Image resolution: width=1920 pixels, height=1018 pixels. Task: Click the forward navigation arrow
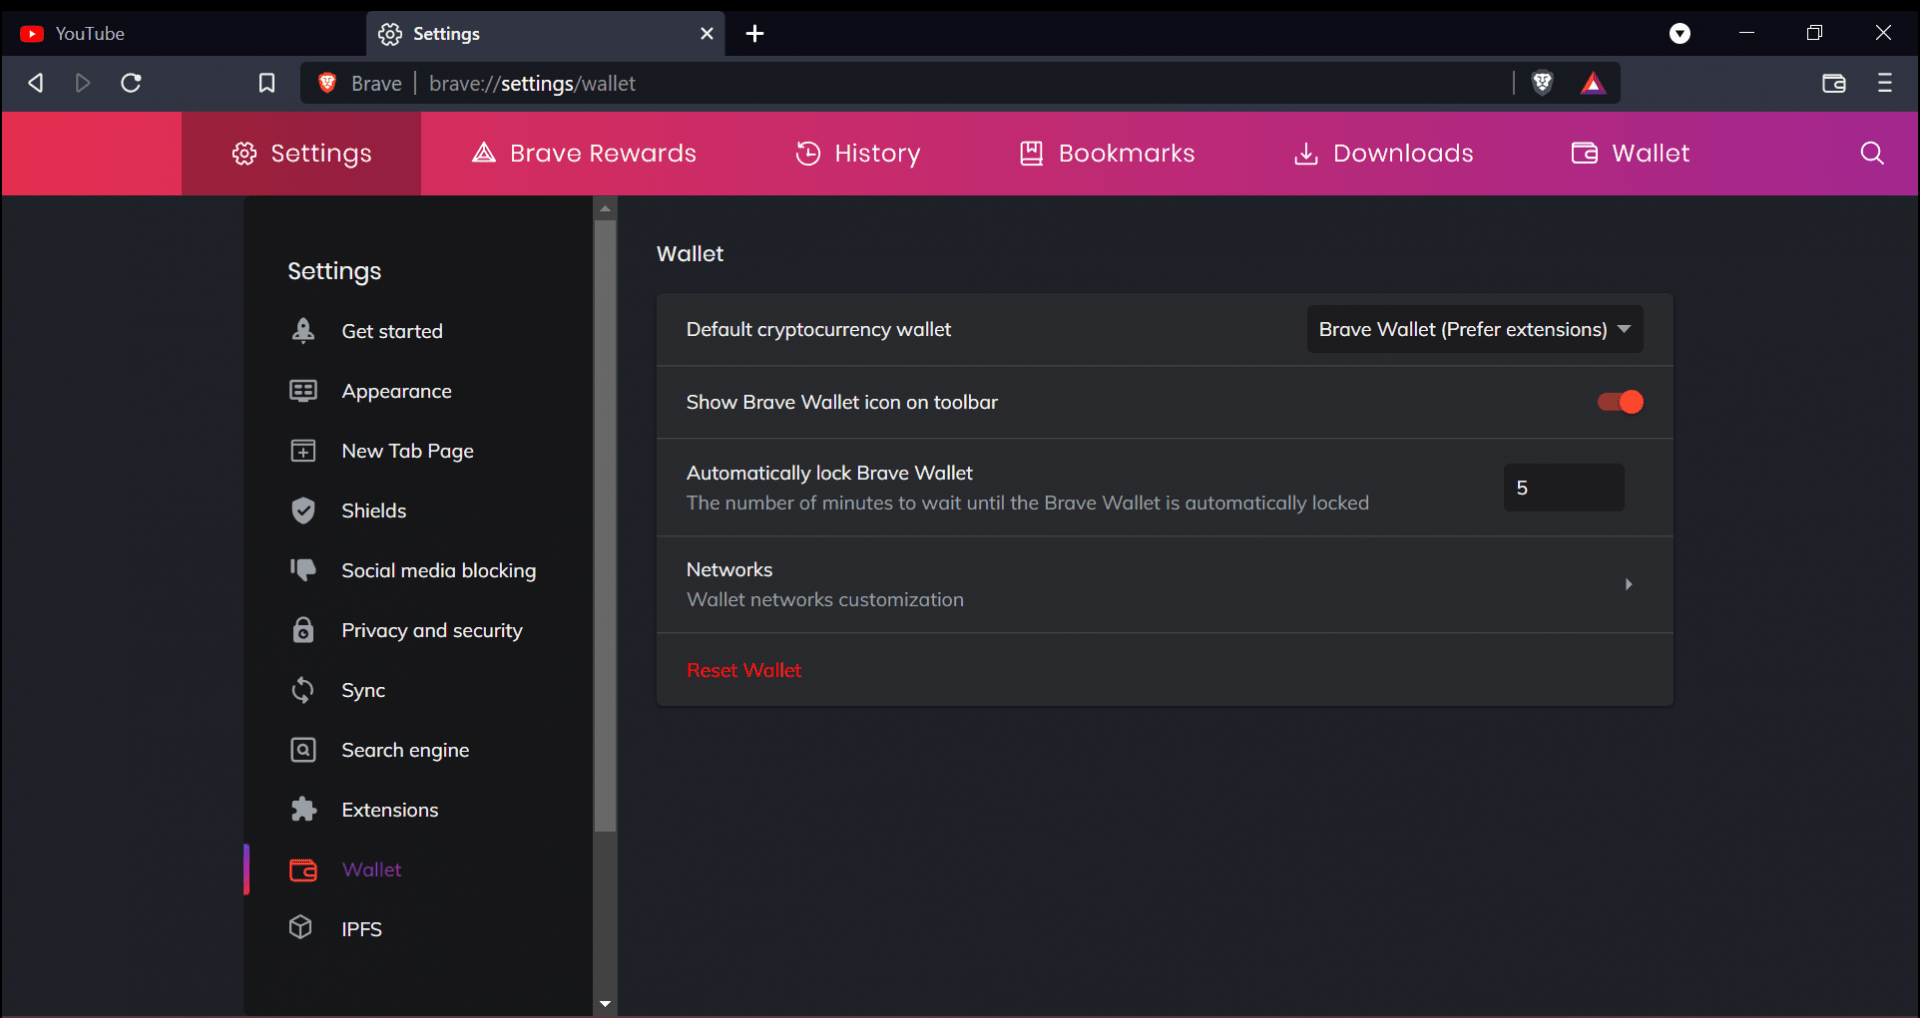(83, 83)
